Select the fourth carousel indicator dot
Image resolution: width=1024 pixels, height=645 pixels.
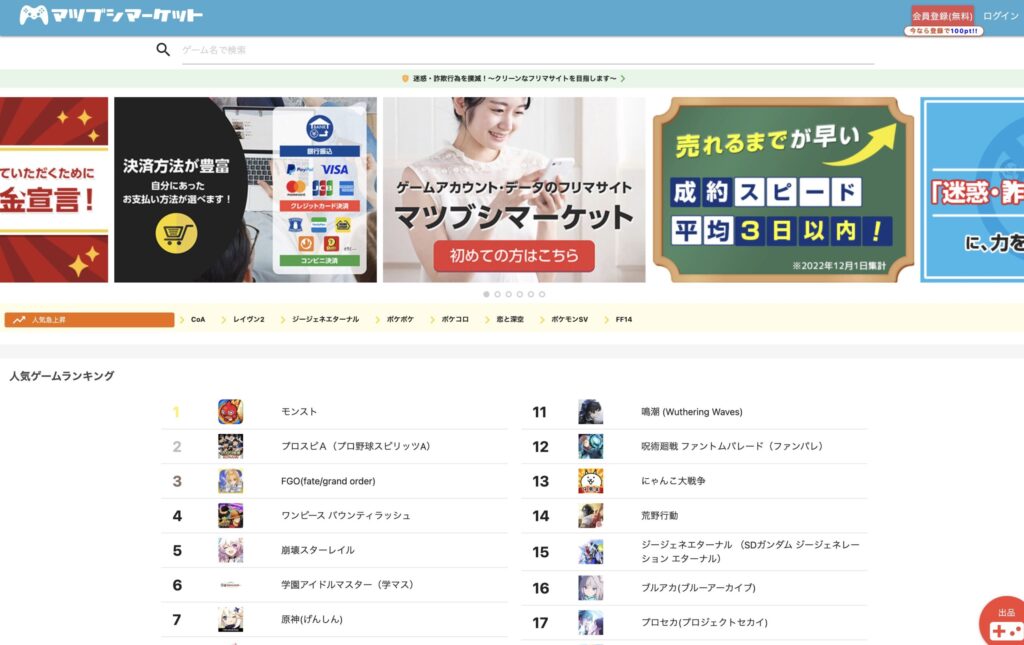pyautogui.click(x=520, y=294)
